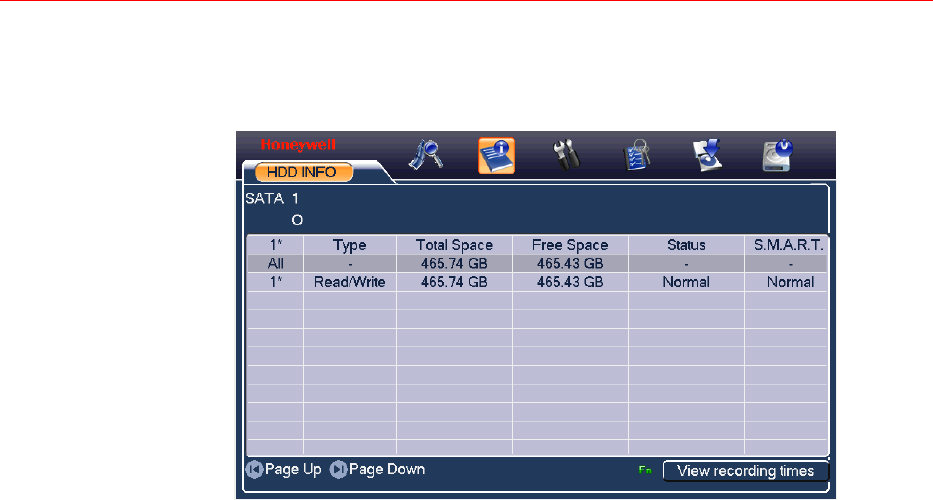Click the Page Up label

click(x=293, y=470)
